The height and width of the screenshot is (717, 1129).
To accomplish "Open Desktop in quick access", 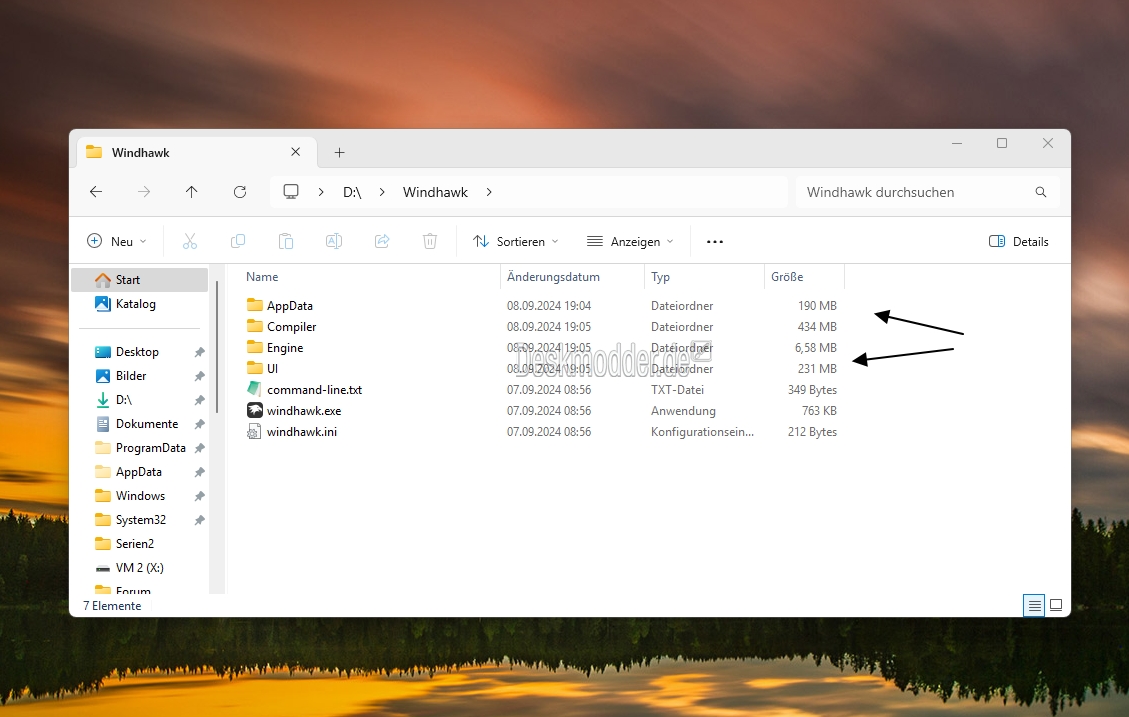I will [137, 352].
